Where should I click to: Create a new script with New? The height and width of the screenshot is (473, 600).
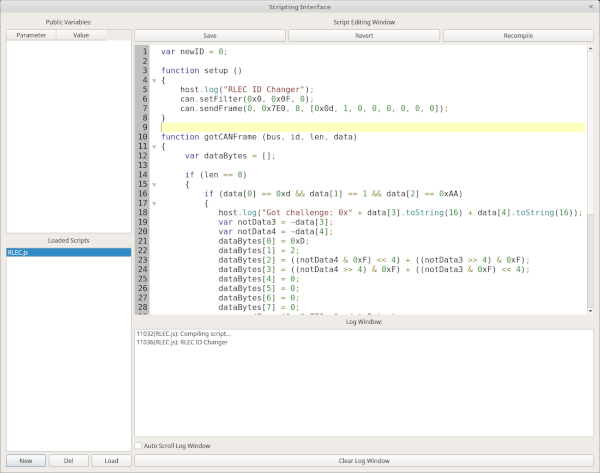(25, 461)
